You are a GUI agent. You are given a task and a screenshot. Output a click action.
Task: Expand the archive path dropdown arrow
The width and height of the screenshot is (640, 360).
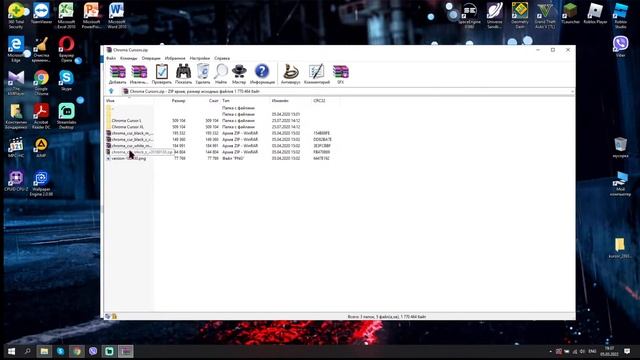572,91
